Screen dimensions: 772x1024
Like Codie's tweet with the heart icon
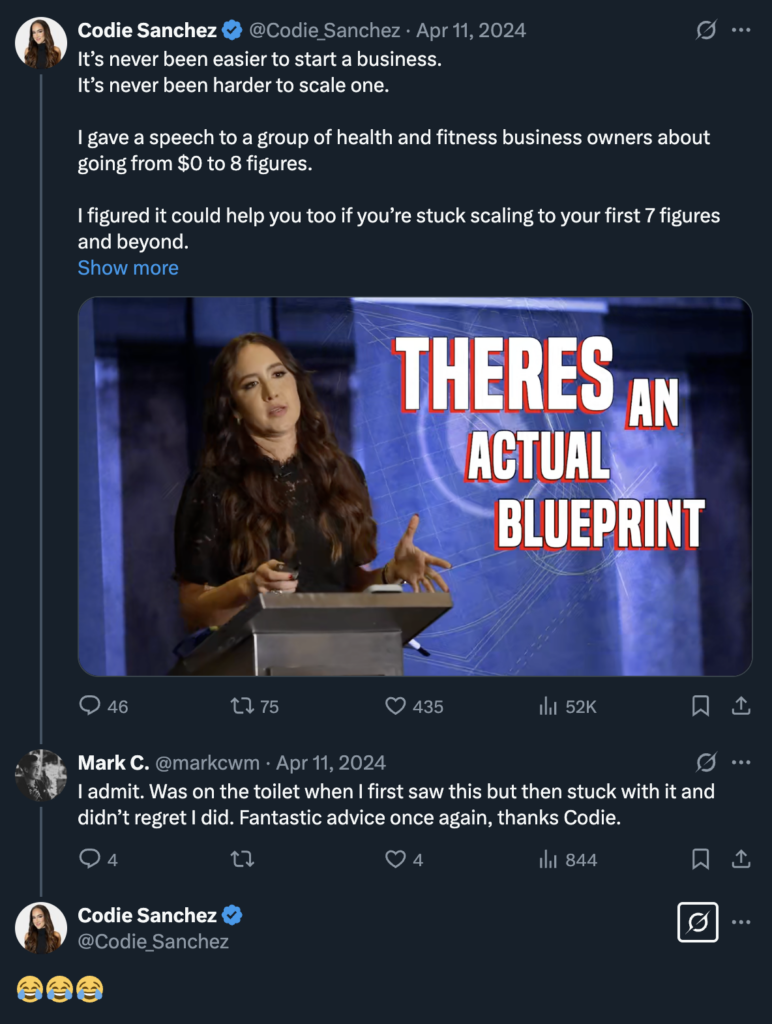(394, 706)
